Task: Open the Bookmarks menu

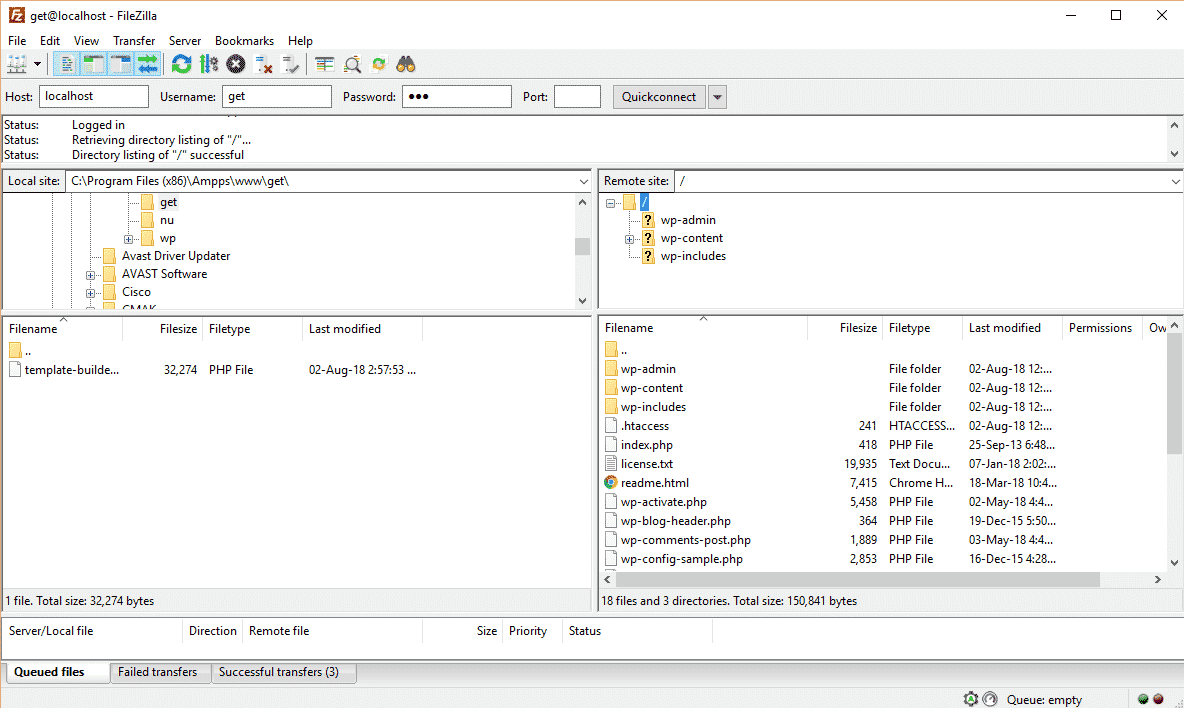Action: [244, 41]
